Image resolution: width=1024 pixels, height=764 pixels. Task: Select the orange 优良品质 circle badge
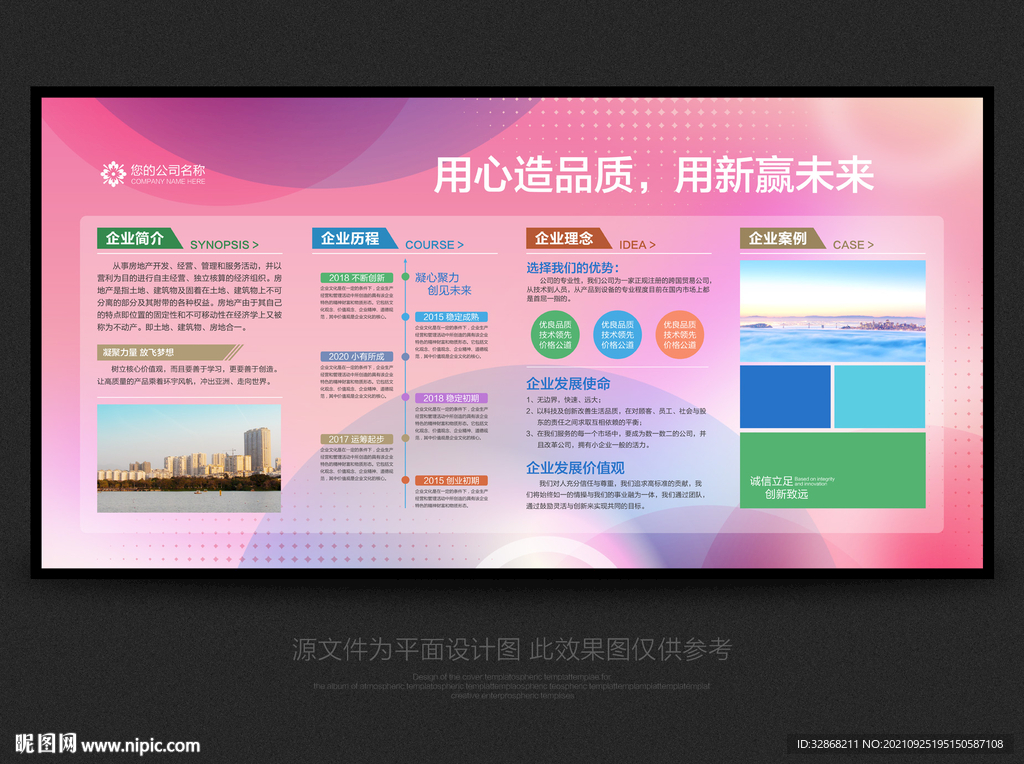(680, 333)
